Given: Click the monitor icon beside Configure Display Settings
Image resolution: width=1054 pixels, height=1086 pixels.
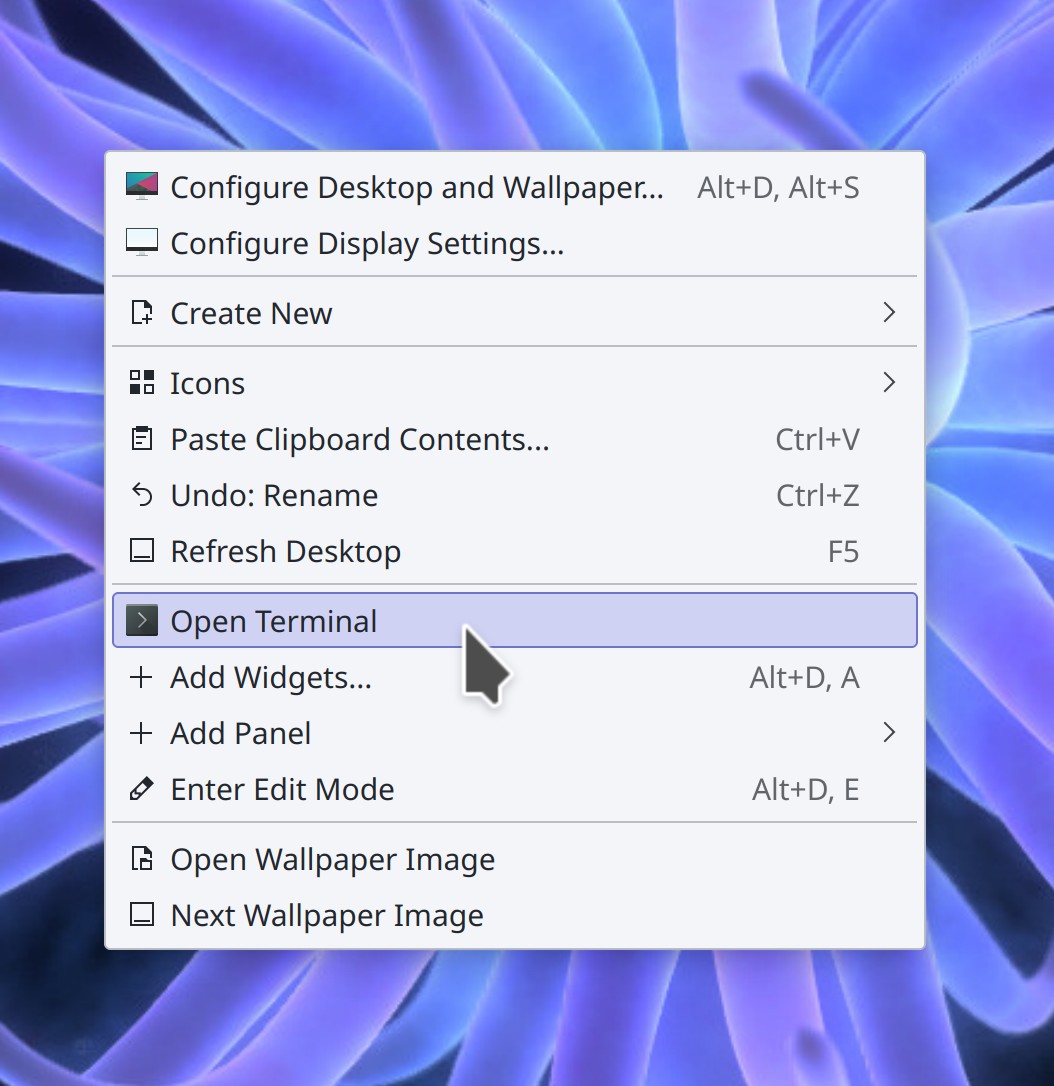Looking at the screenshot, I should click(x=142, y=243).
